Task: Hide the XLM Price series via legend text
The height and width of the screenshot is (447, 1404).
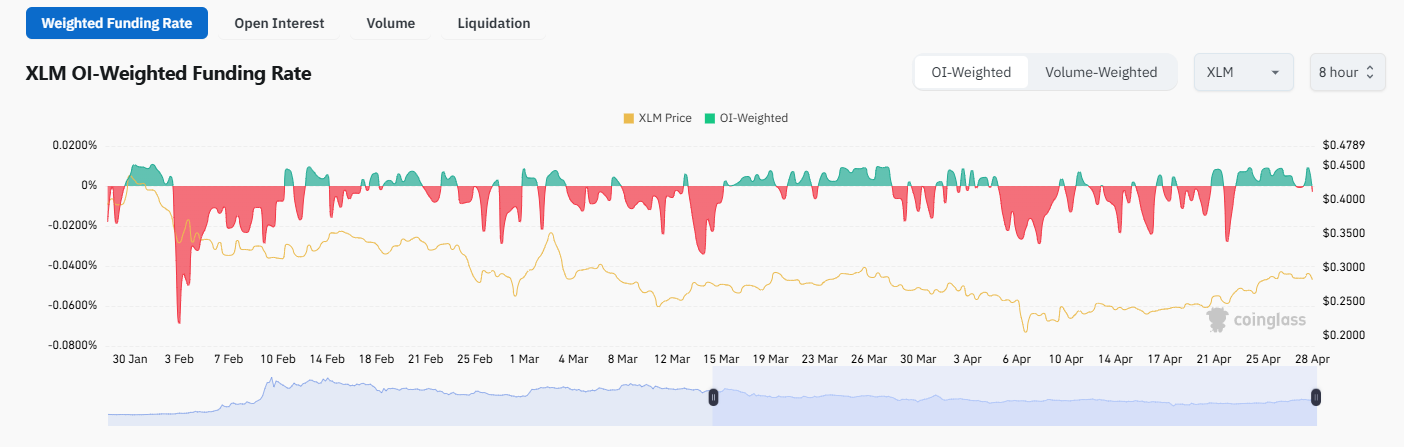Action: click(664, 118)
